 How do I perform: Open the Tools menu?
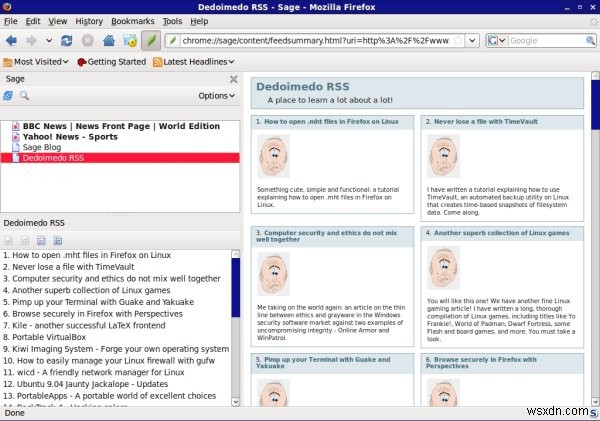coord(172,21)
